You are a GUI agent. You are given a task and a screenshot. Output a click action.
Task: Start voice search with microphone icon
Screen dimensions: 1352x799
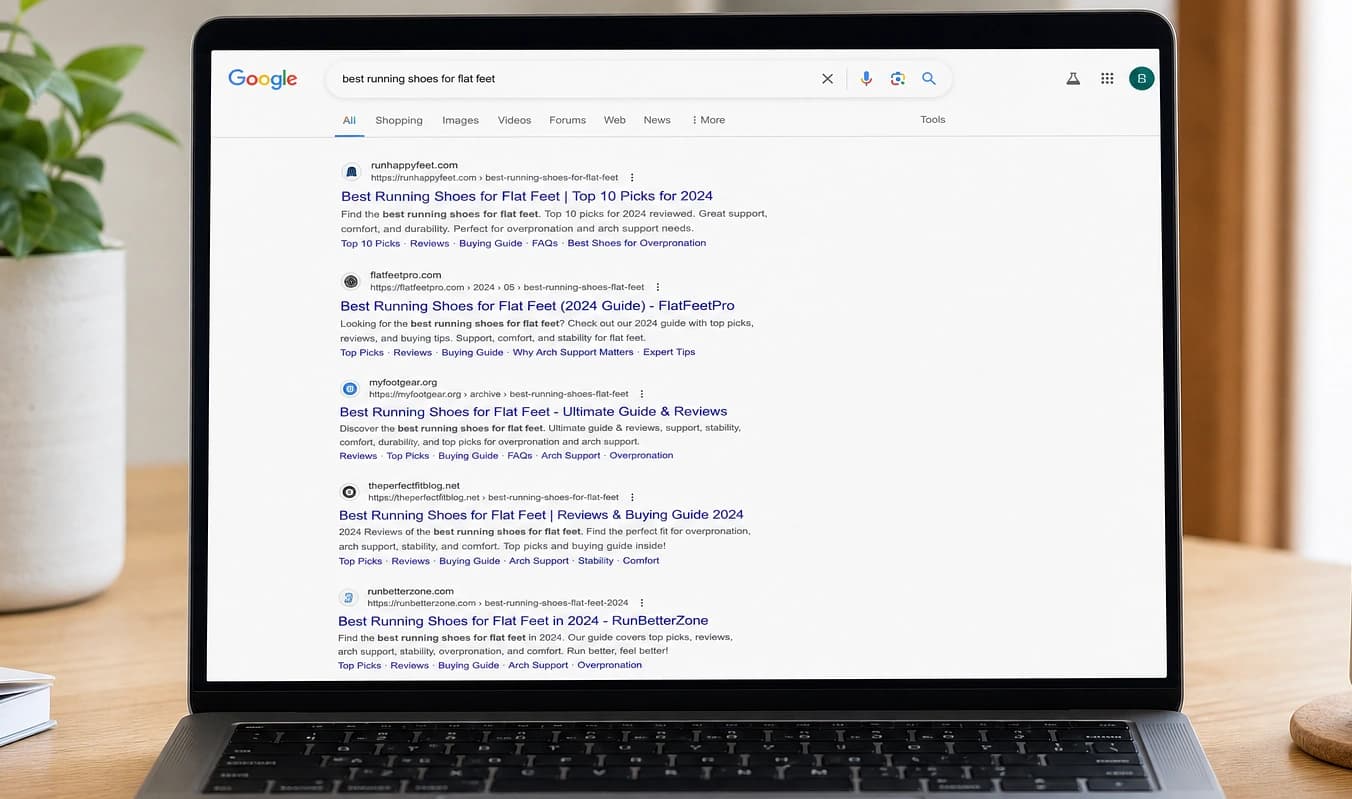866,78
